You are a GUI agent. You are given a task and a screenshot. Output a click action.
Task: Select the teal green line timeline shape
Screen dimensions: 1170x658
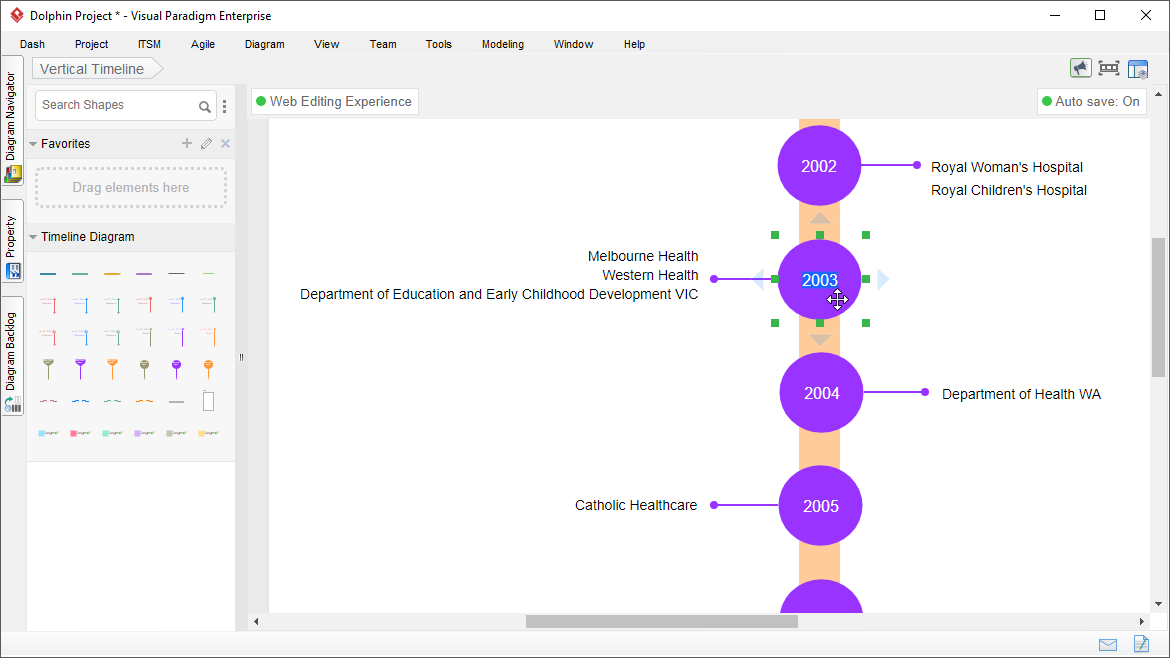tap(80, 274)
